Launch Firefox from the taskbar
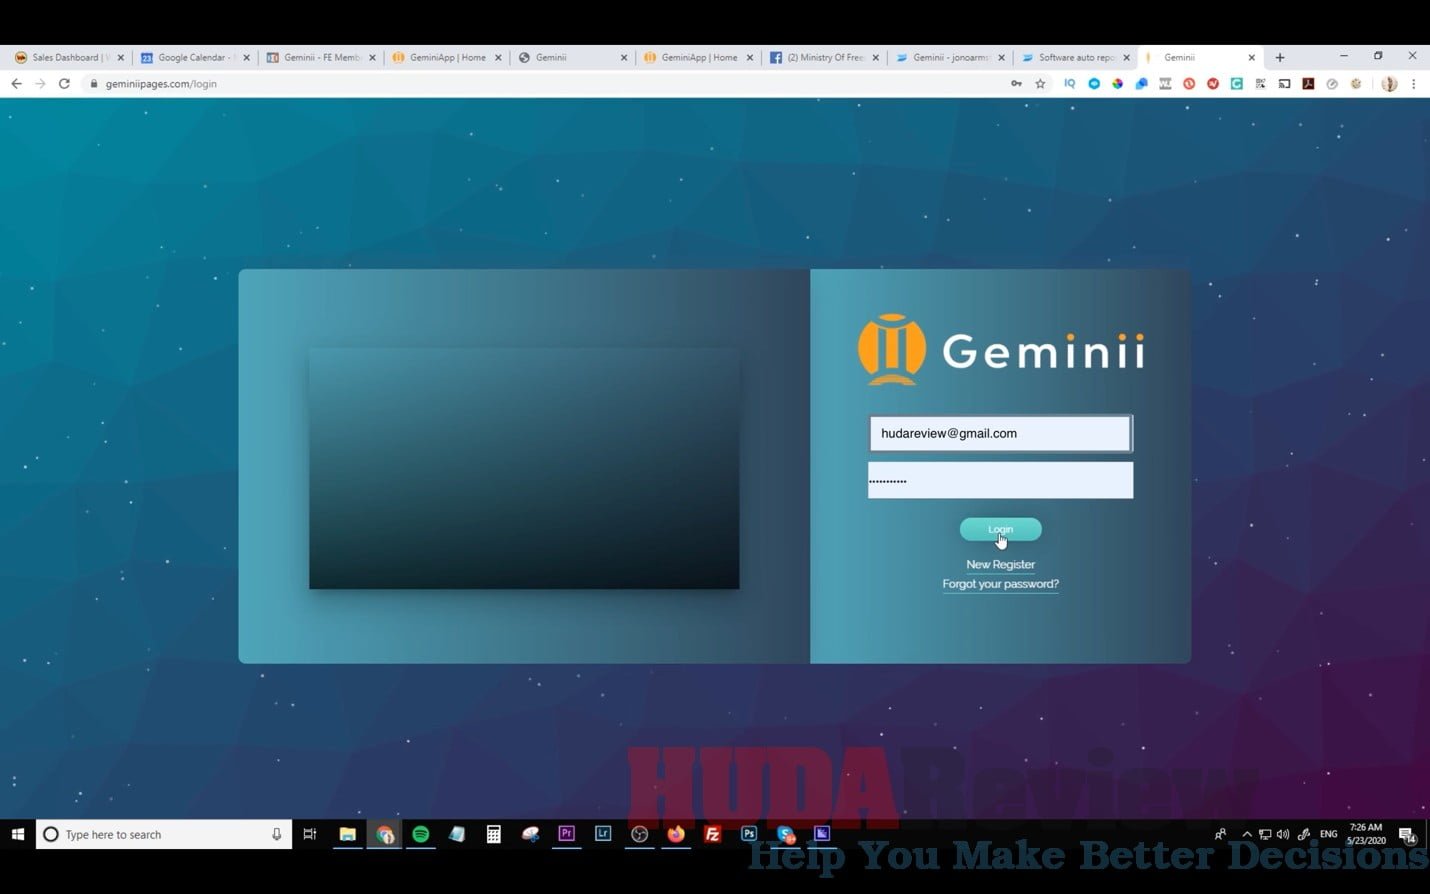This screenshot has height=894, width=1430. [677, 834]
